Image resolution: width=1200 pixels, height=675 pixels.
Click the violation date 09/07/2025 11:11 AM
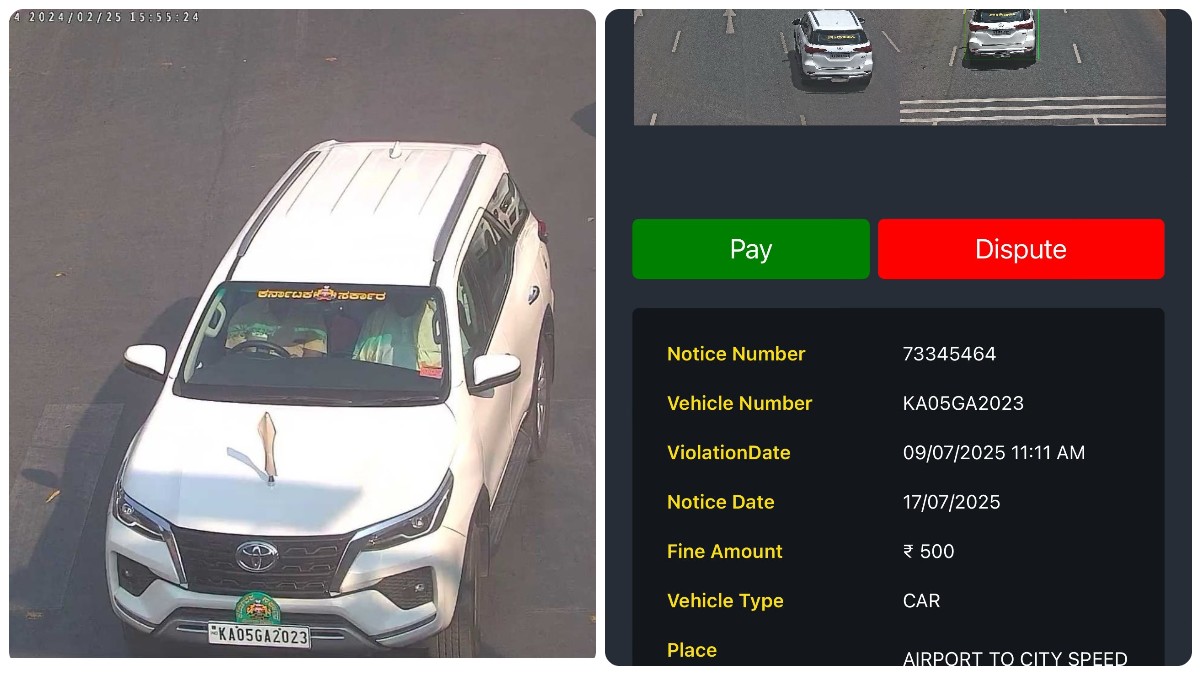pos(994,453)
